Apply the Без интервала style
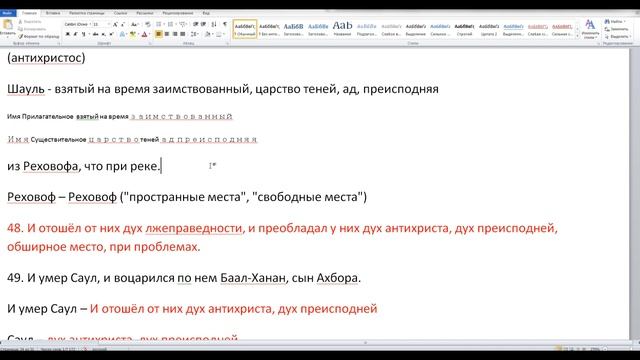Viewport: 640px width, 360px height. [269, 29]
